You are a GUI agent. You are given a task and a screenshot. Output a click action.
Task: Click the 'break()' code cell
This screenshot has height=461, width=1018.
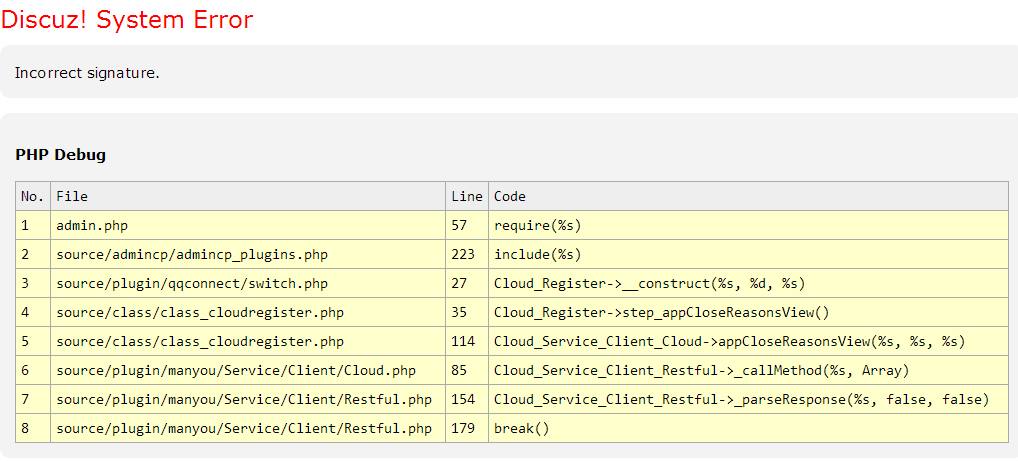(748, 429)
